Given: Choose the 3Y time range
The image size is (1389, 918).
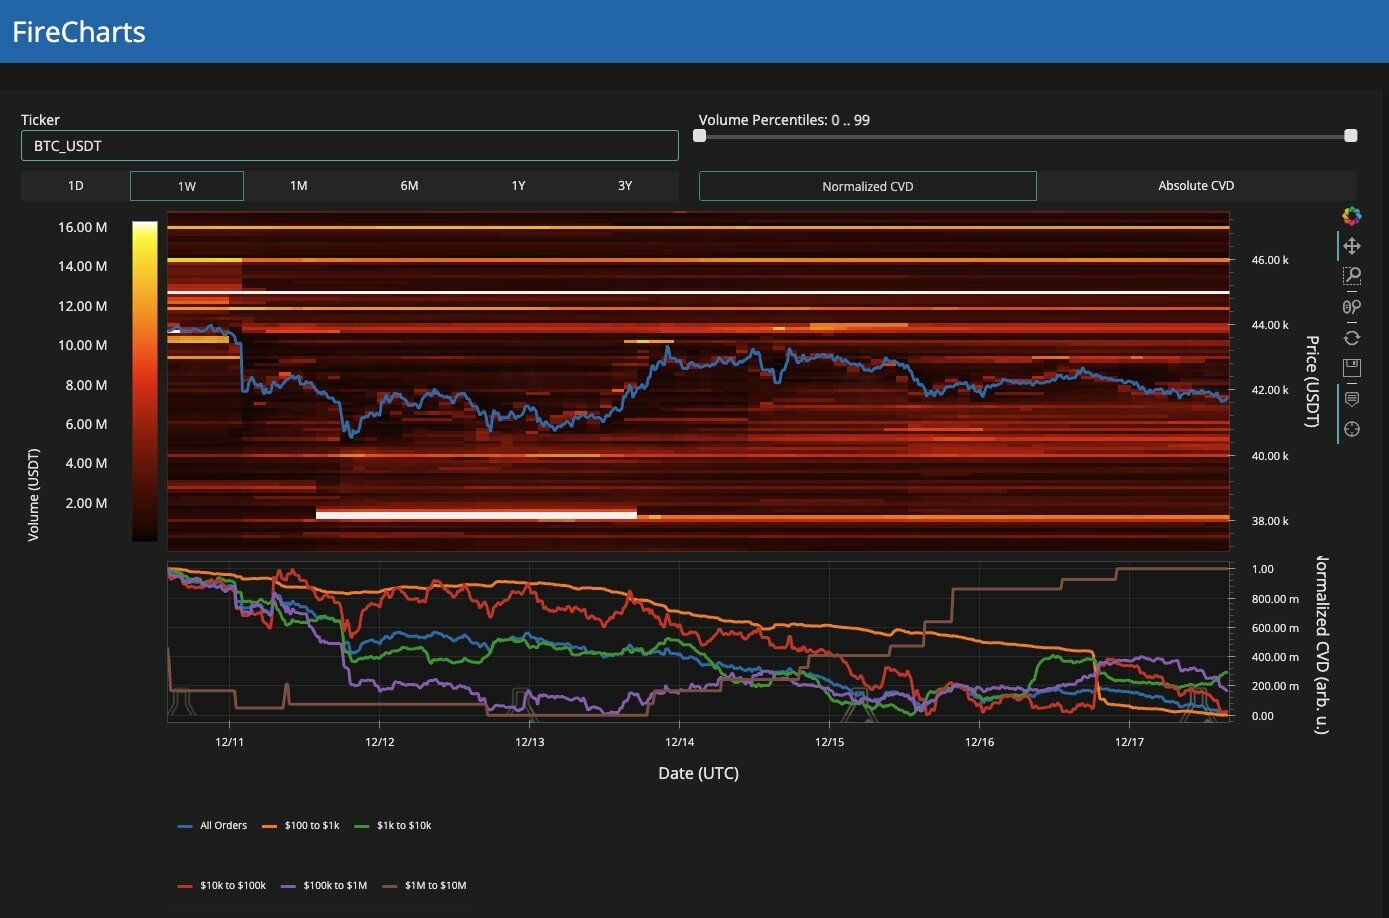Looking at the screenshot, I should pyautogui.click(x=624, y=186).
